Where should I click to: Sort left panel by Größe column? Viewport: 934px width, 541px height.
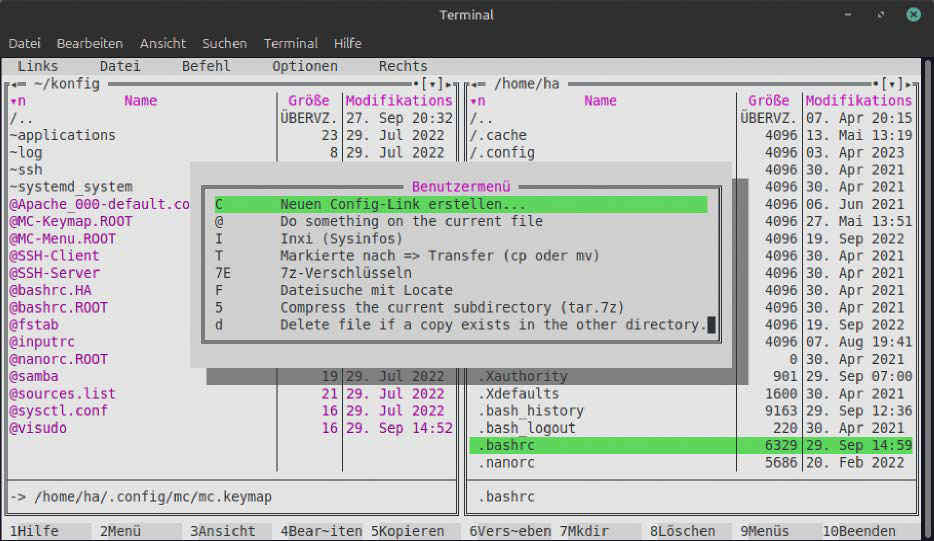coord(309,101)
